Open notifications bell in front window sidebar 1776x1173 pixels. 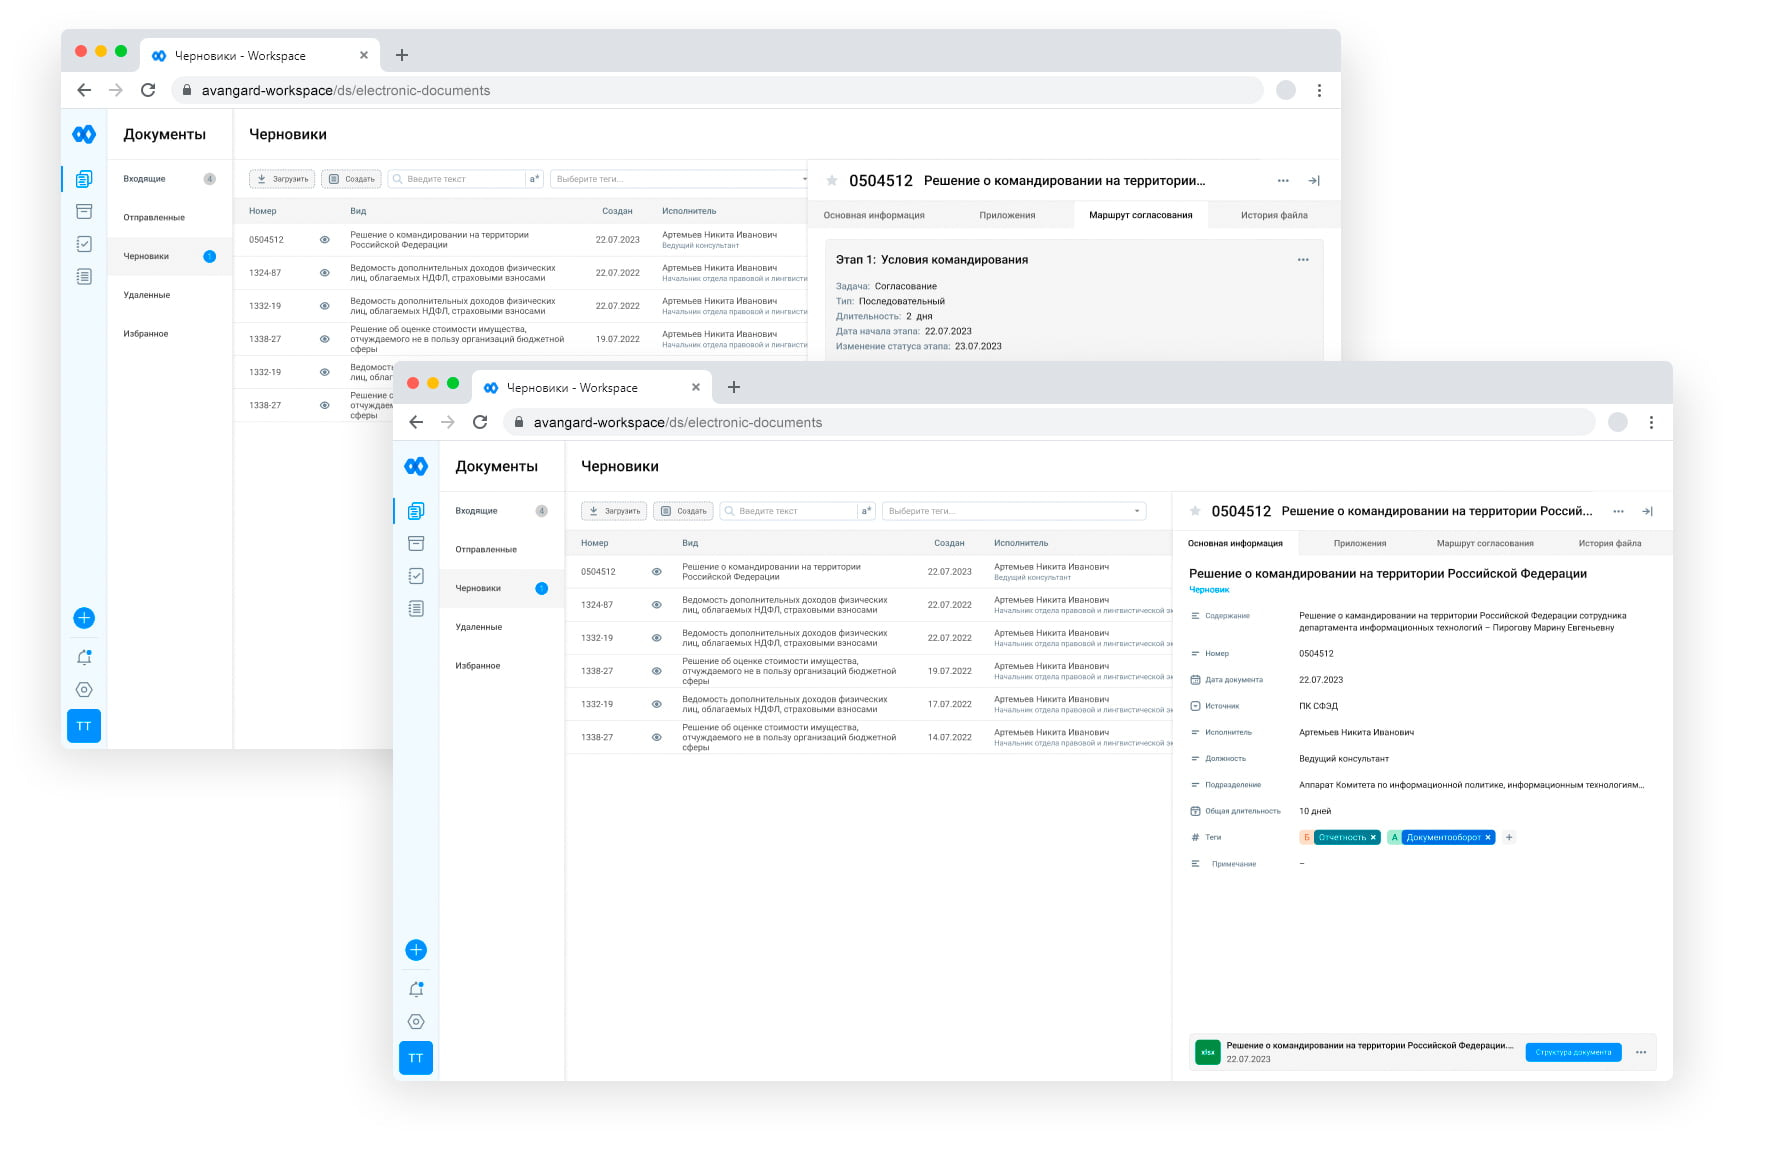pyautogui.click(x=416, y=989)
